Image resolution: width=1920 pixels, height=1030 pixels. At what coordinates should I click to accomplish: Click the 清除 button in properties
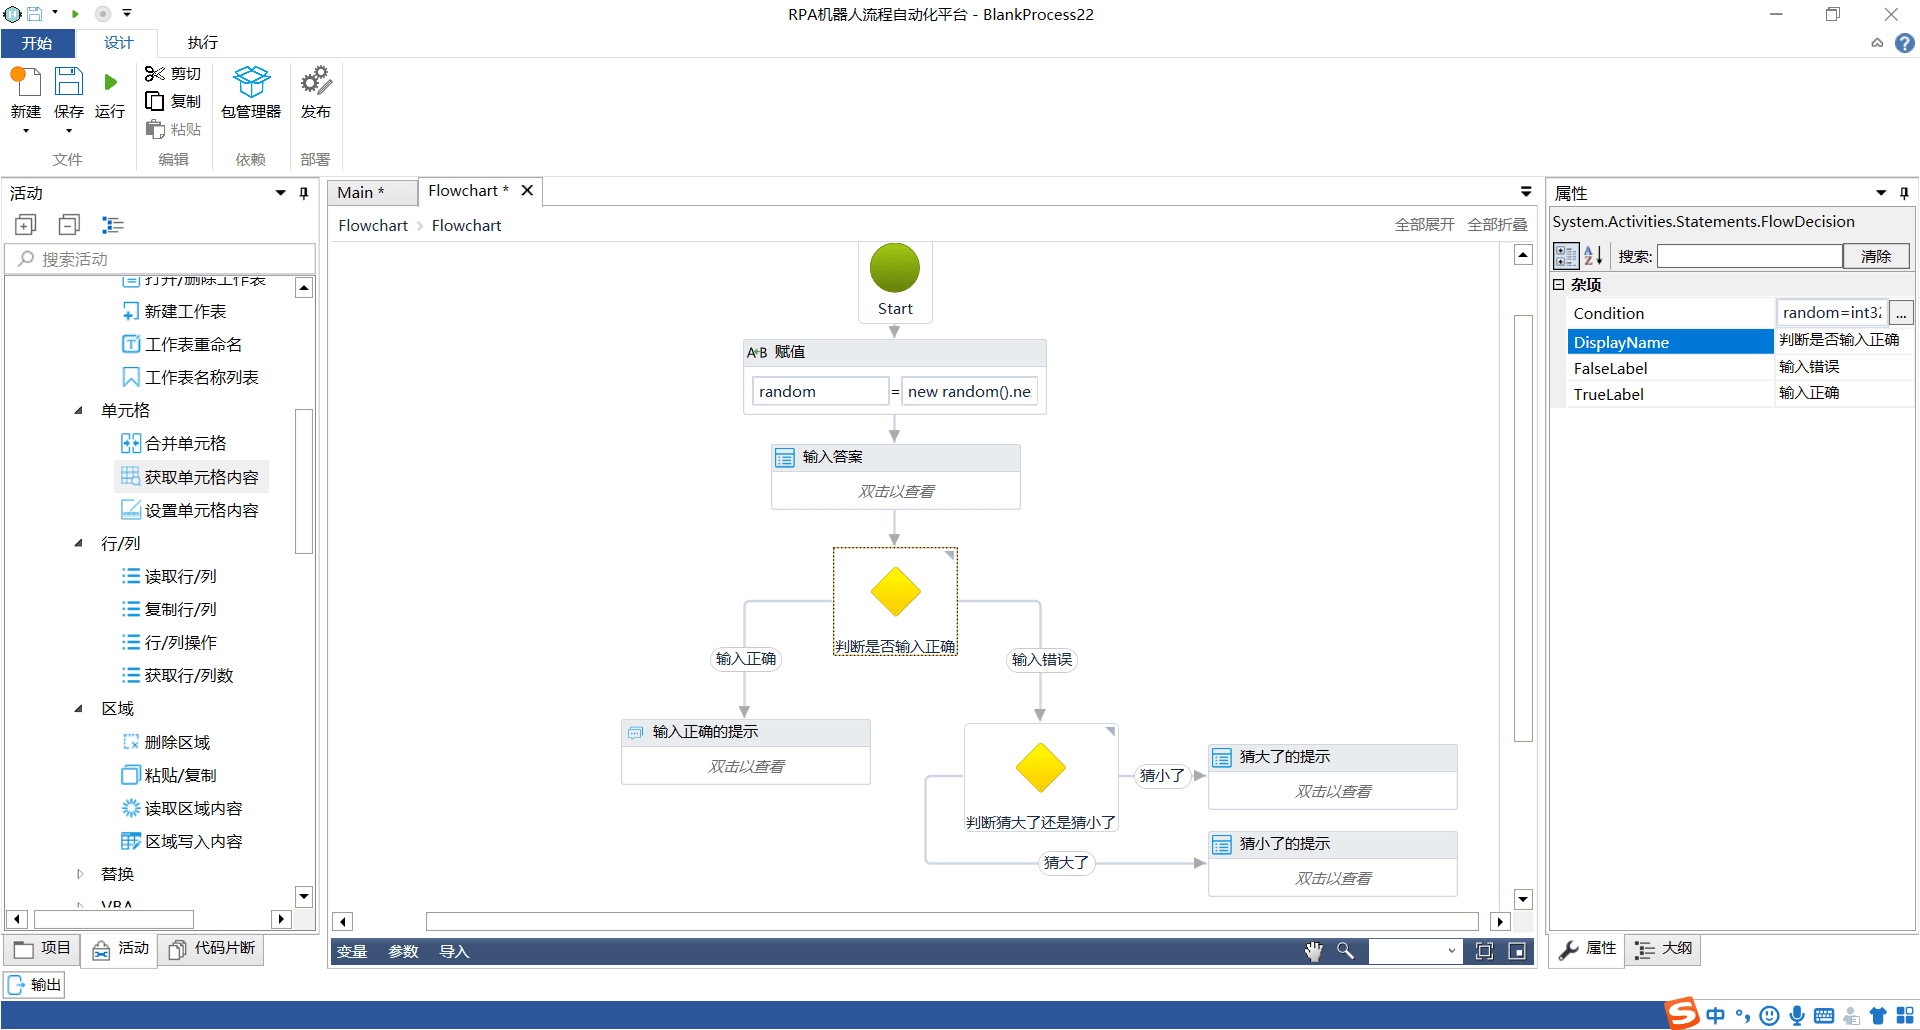(x=1875, y=256)
